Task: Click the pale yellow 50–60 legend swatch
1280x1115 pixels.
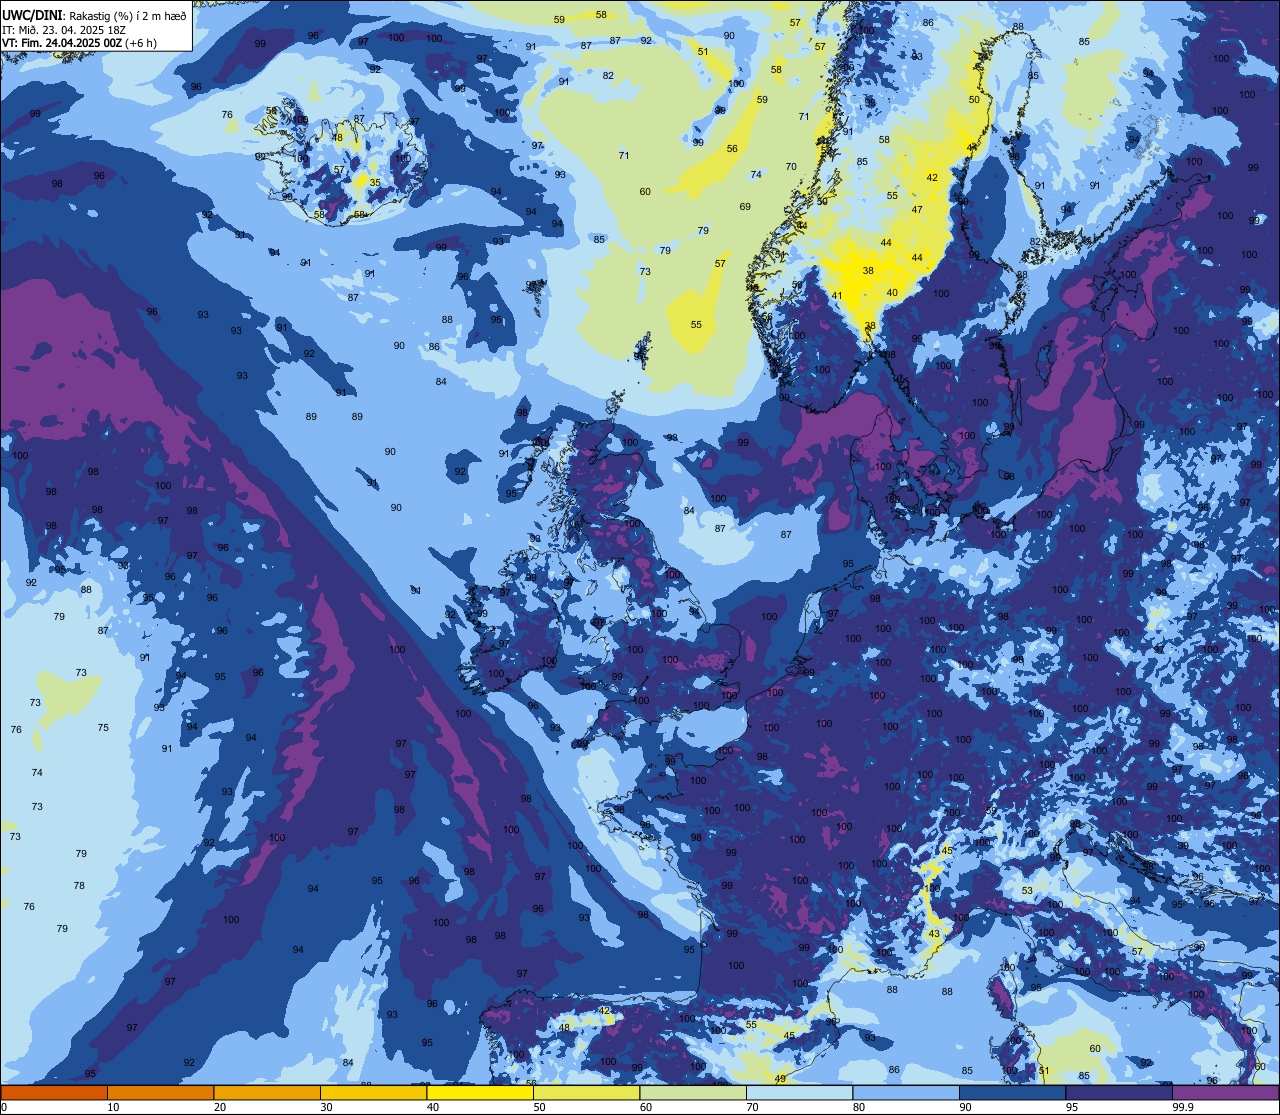Action: tap(586, 1092)
